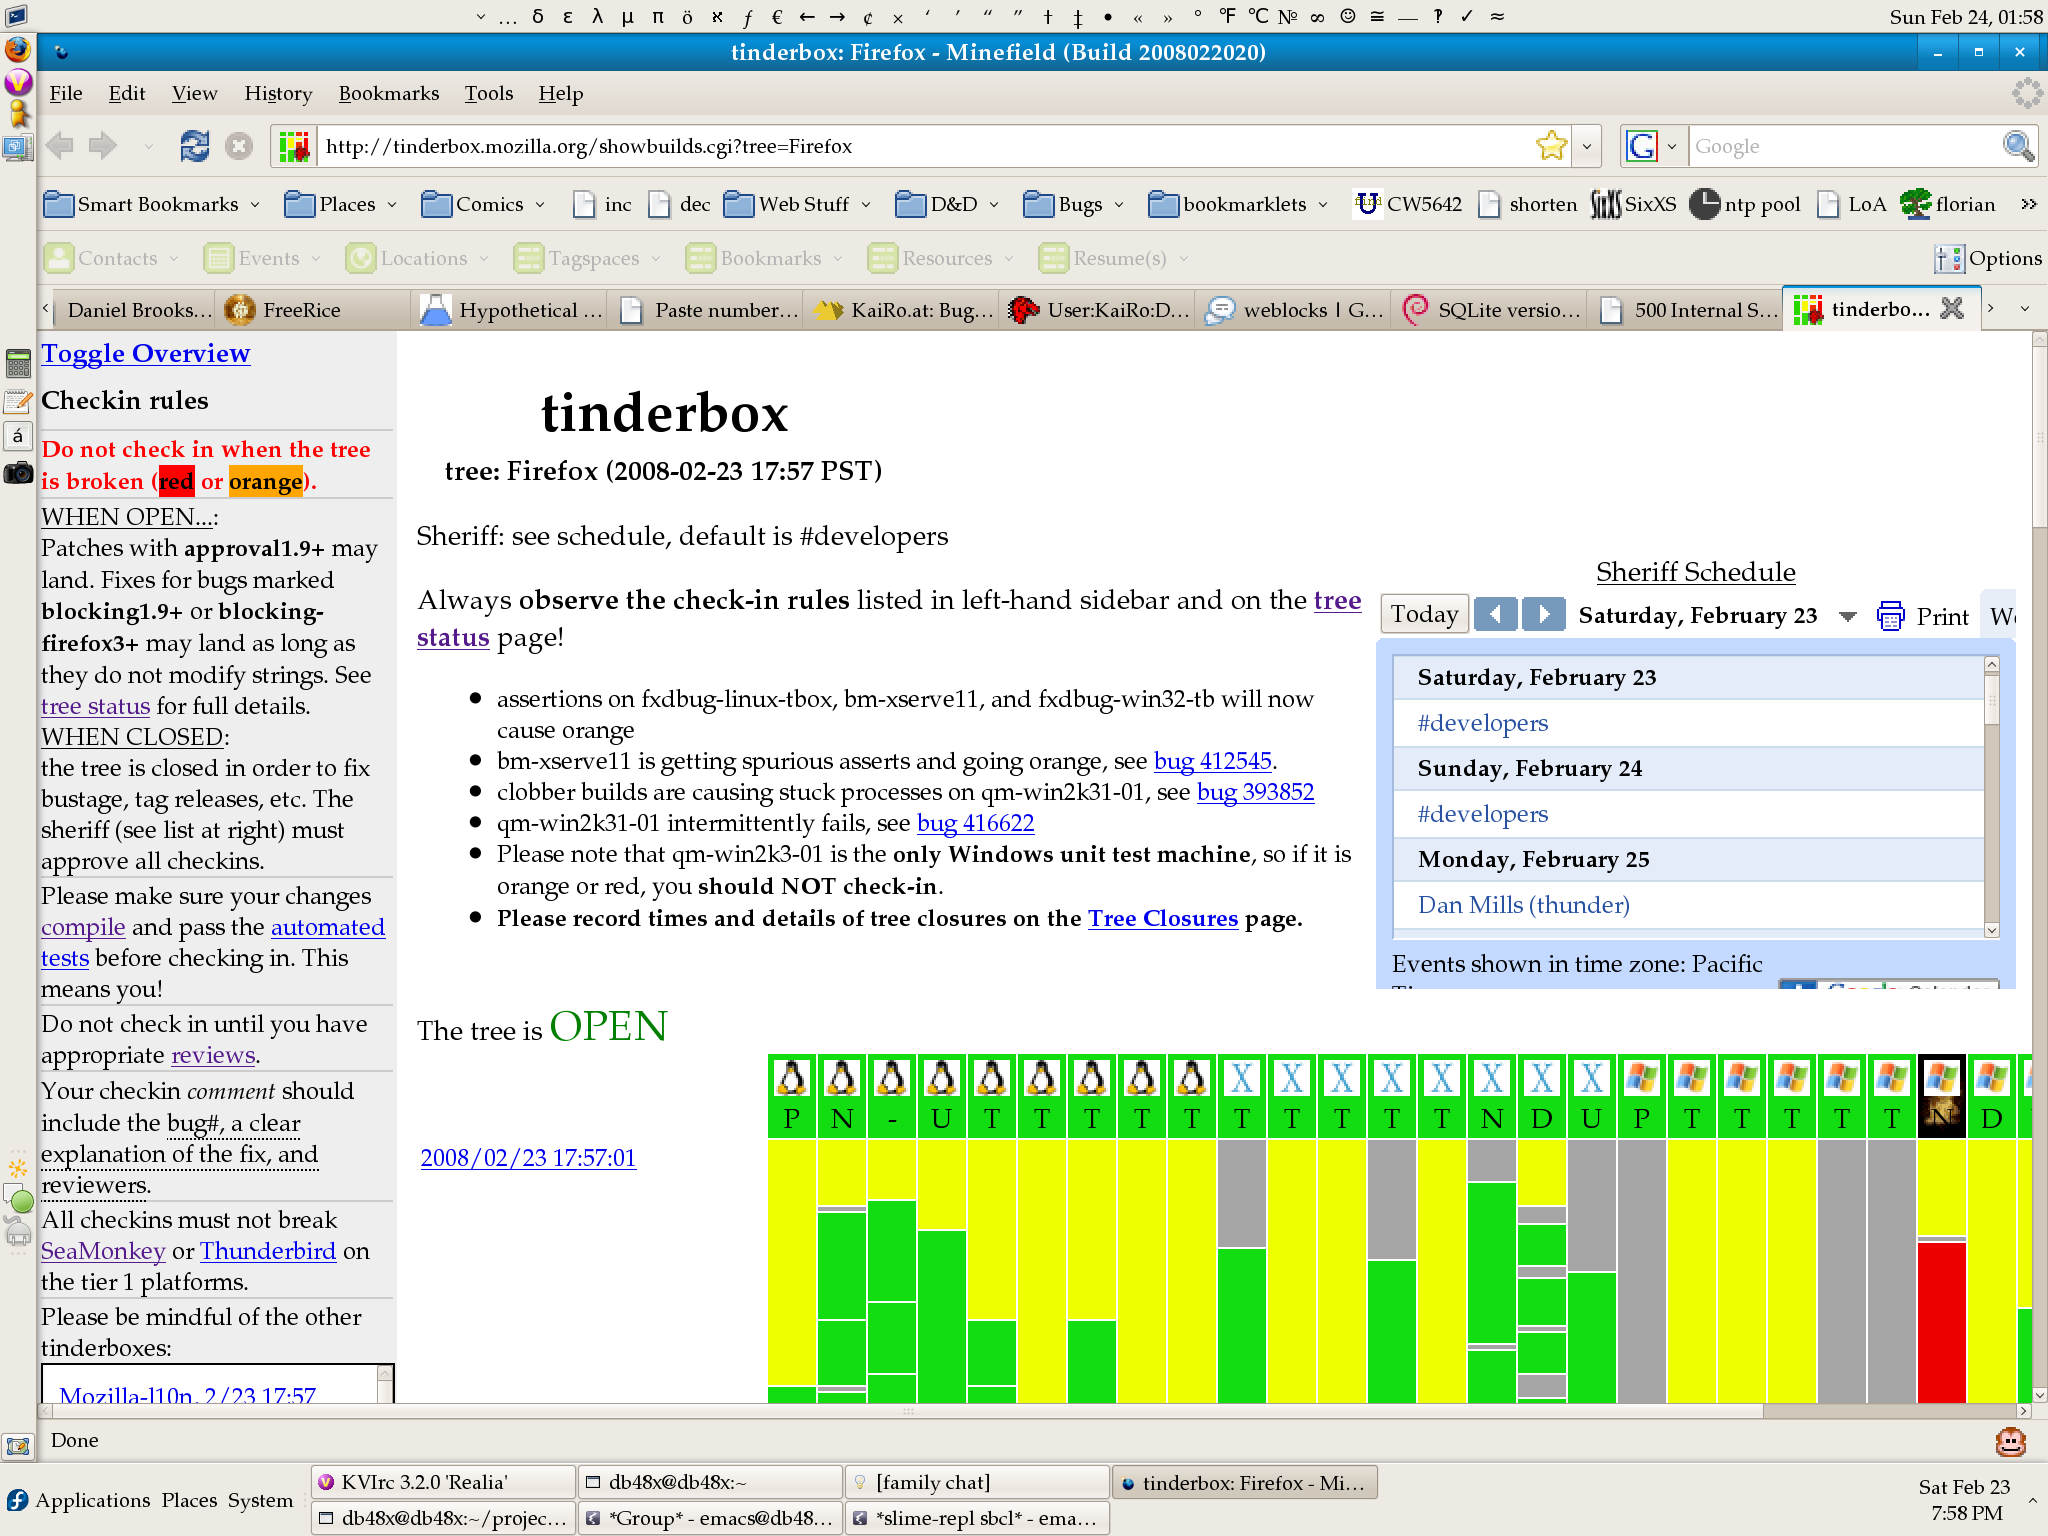The height and width of the screenshot is (1536, 2048).
Task: Open the Tree Closures link
Action: tap(1163, 918)
